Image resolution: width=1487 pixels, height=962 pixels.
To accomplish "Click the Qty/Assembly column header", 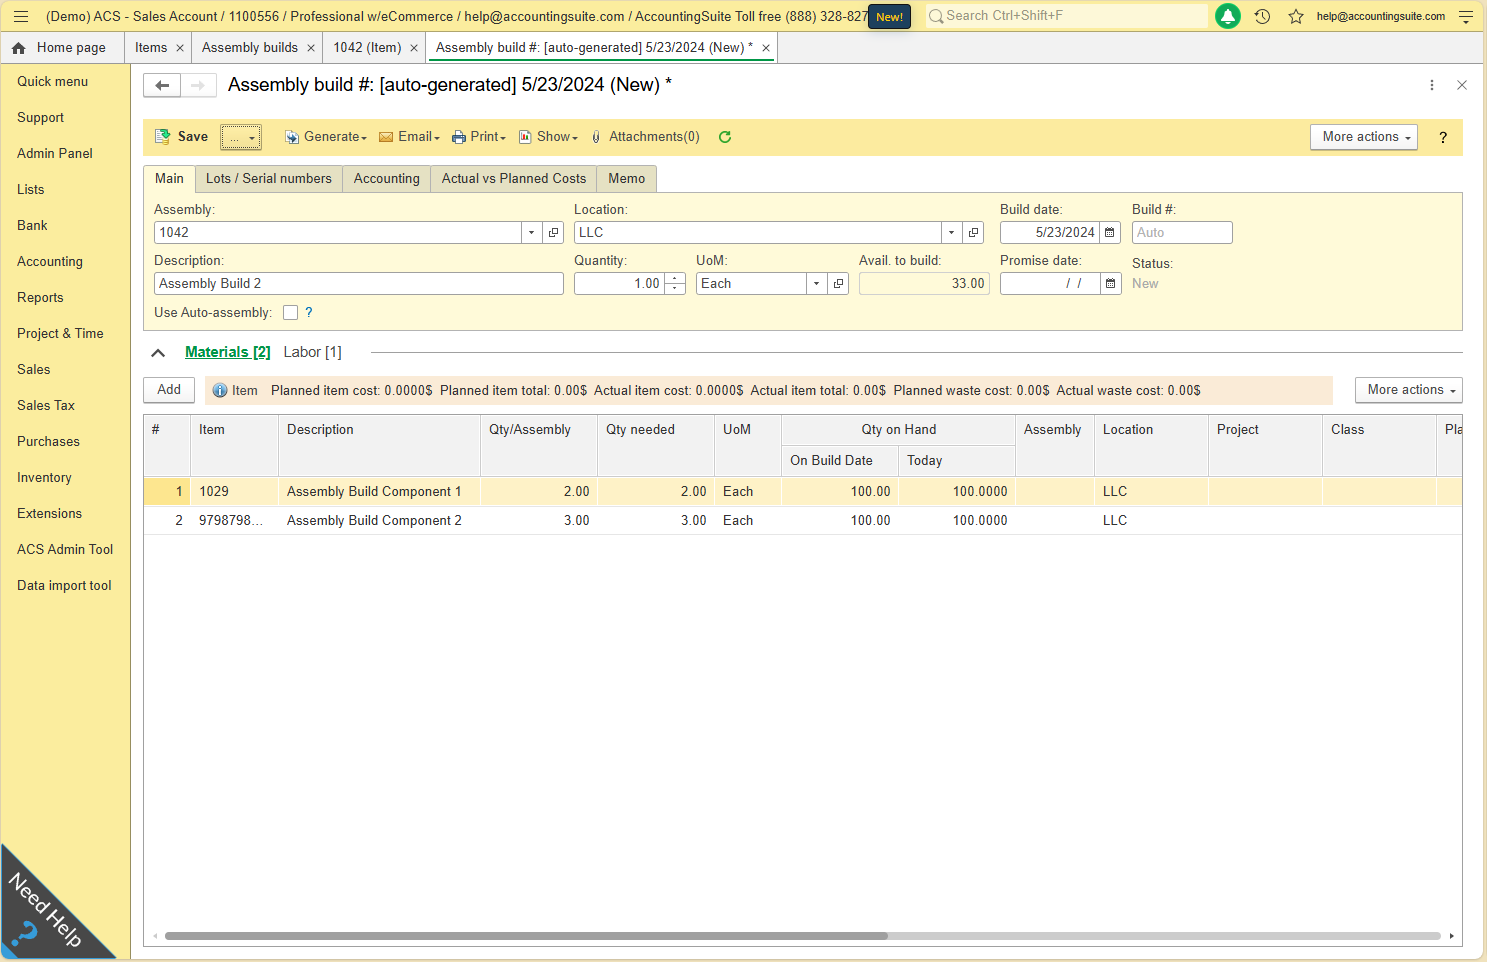I will 539,445.
